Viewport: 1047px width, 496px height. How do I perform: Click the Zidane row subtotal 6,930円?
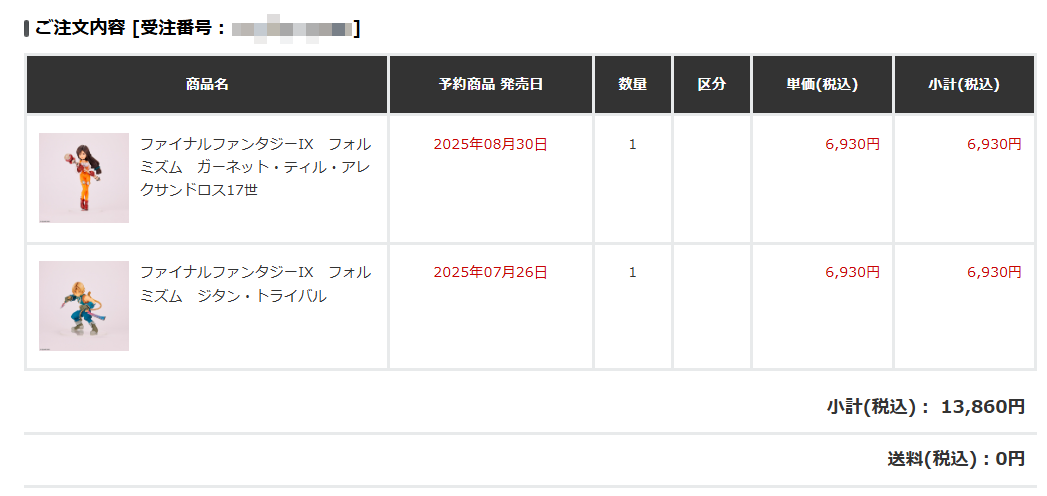click(994, 272)
